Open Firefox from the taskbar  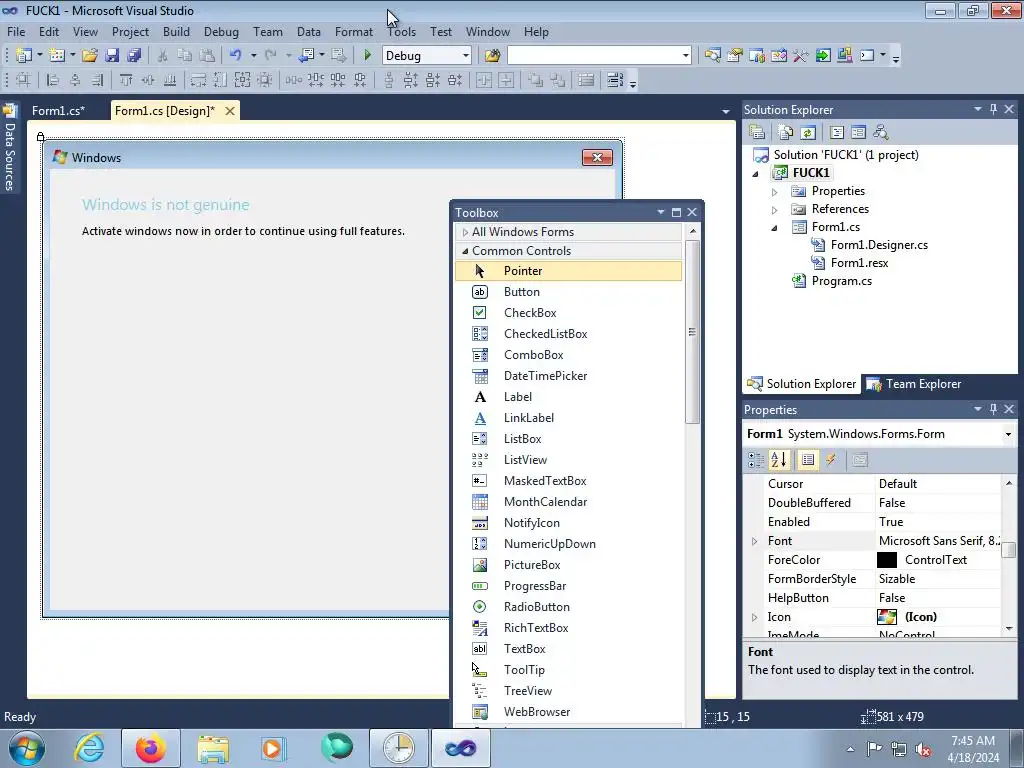coord(150,748)
